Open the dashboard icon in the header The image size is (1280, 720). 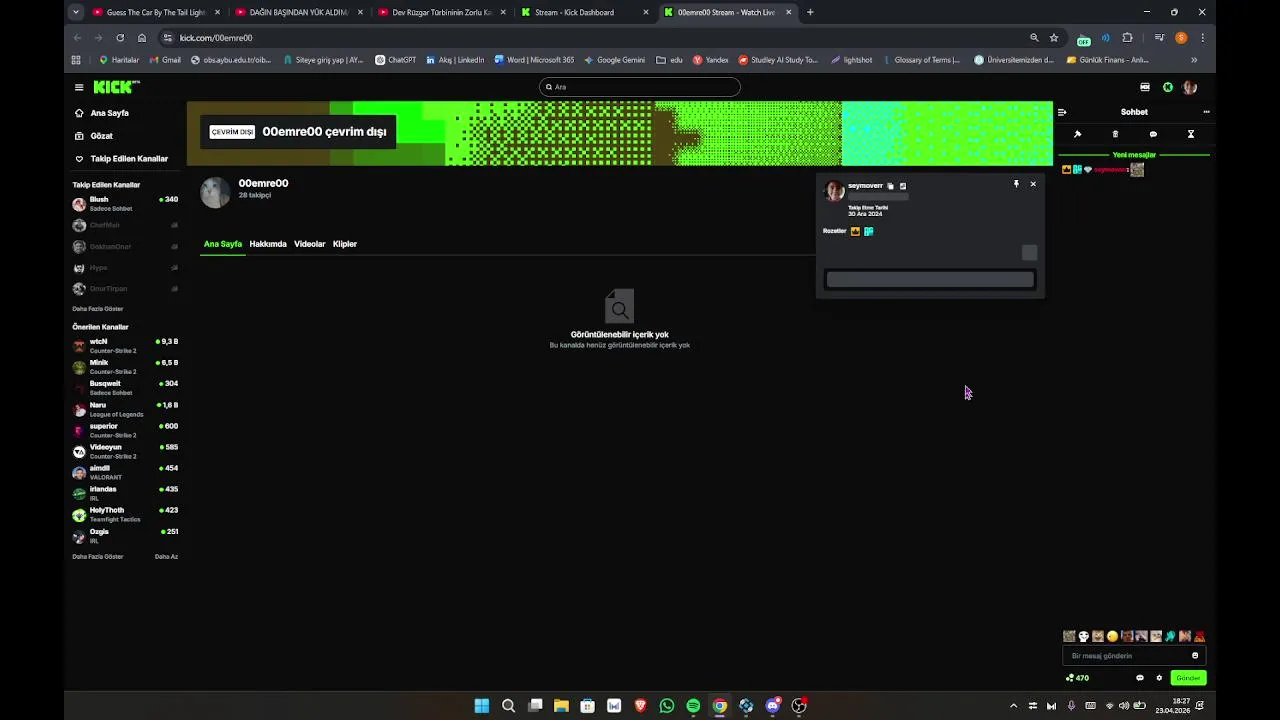(x=1145, y=87)
